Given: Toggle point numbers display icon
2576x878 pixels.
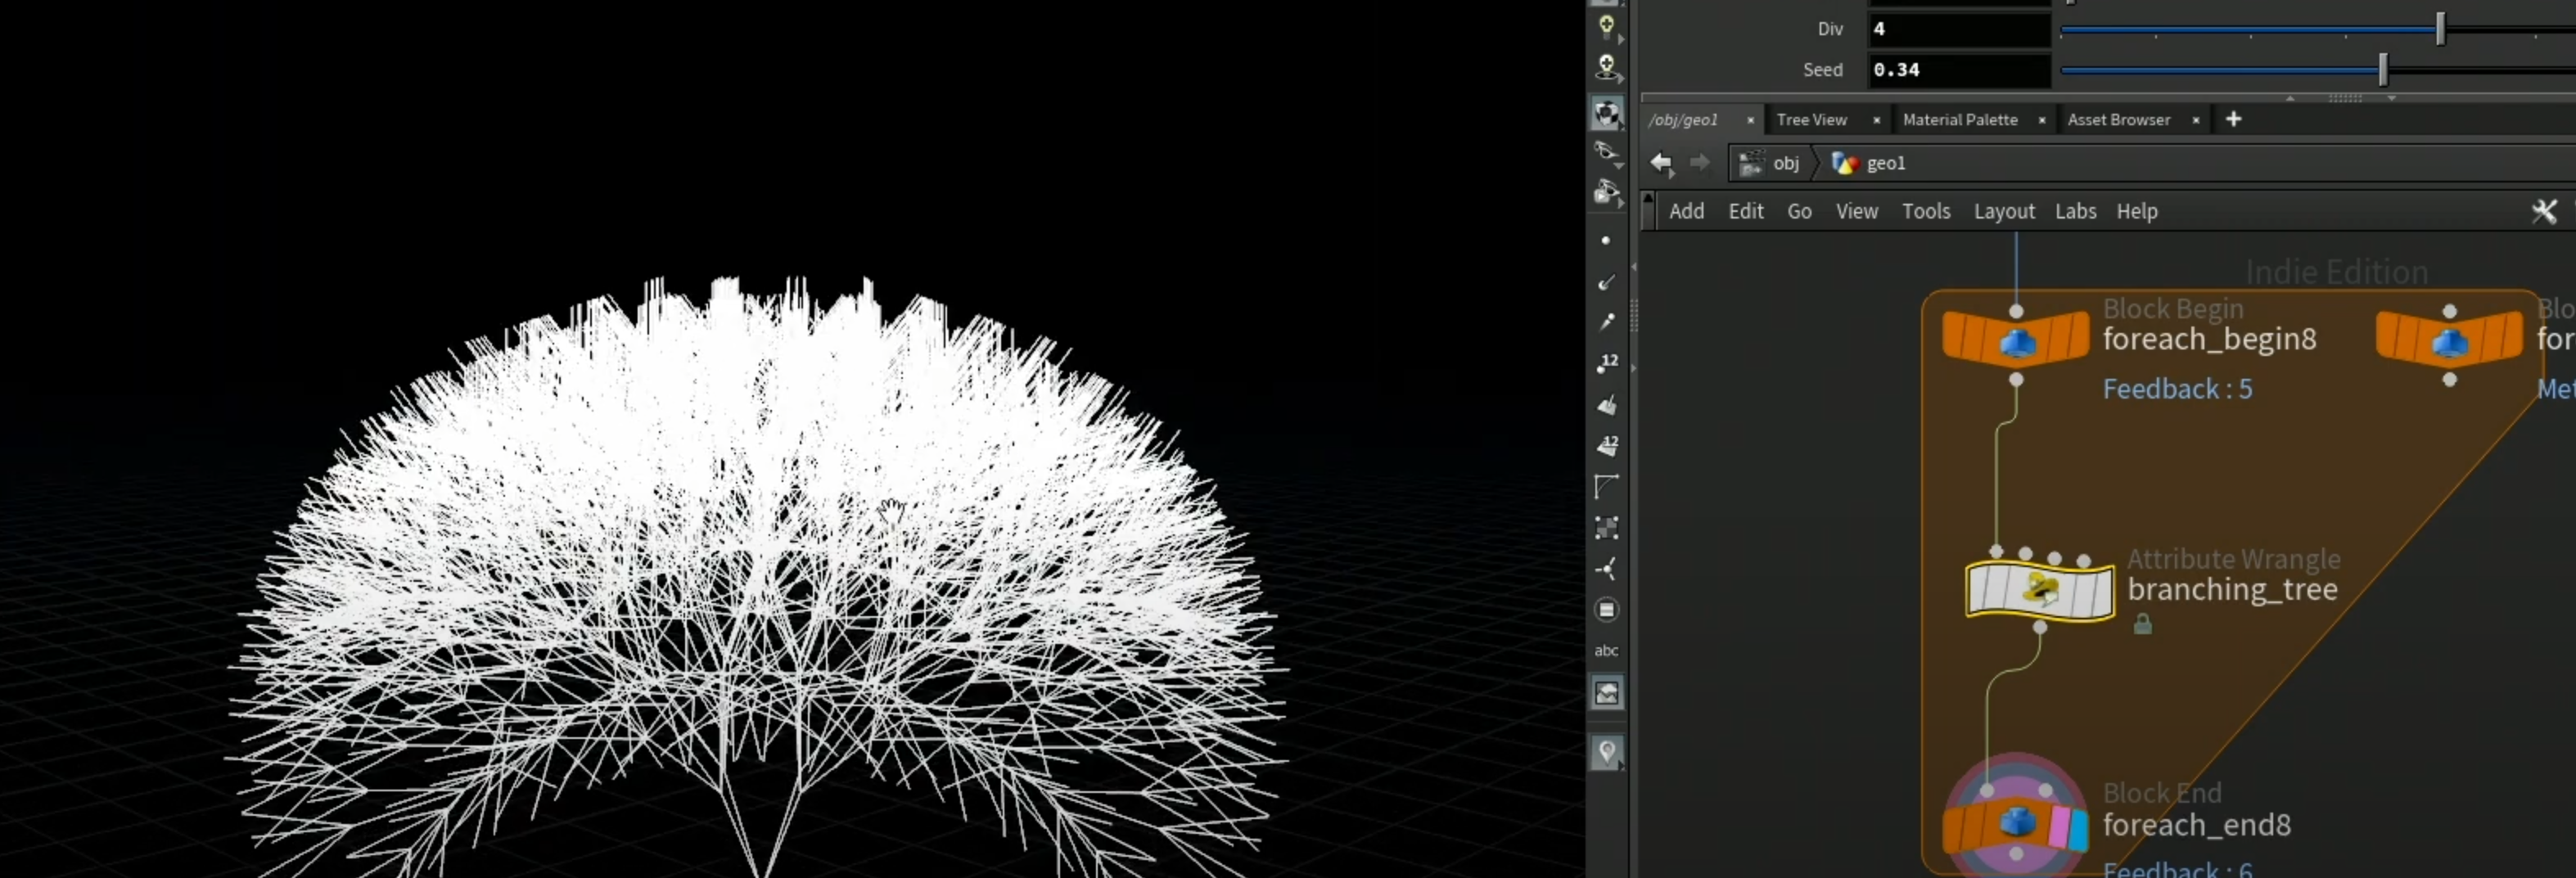Looking at the screenshot, I should 1606,363.
